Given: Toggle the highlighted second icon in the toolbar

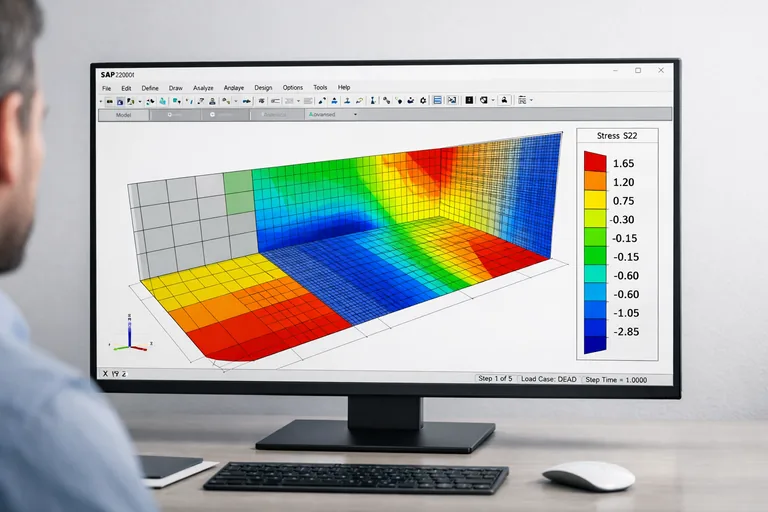Looking at the screenshot, I should click(x=120, y=101).
